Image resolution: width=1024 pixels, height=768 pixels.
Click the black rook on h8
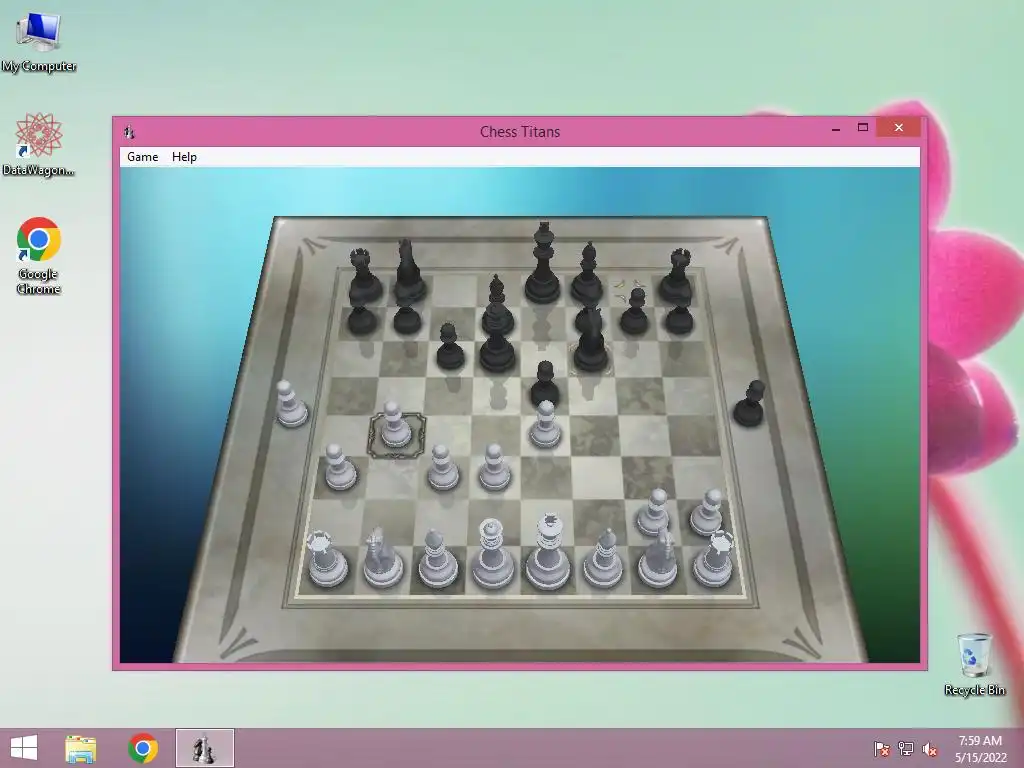(x=677, y=276)
